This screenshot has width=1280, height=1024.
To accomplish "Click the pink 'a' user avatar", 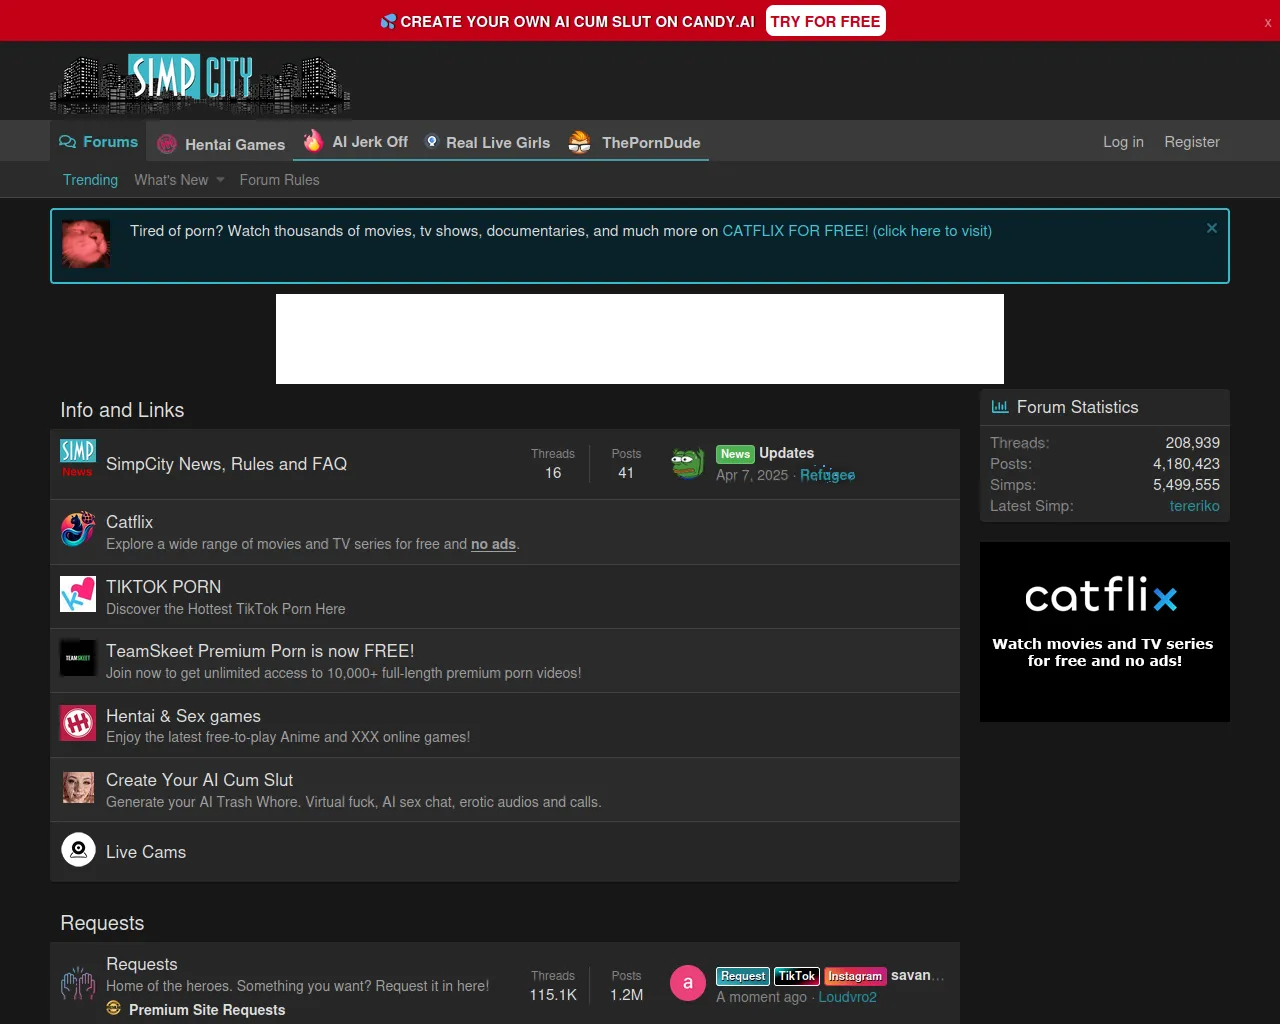I will [687, 983].
